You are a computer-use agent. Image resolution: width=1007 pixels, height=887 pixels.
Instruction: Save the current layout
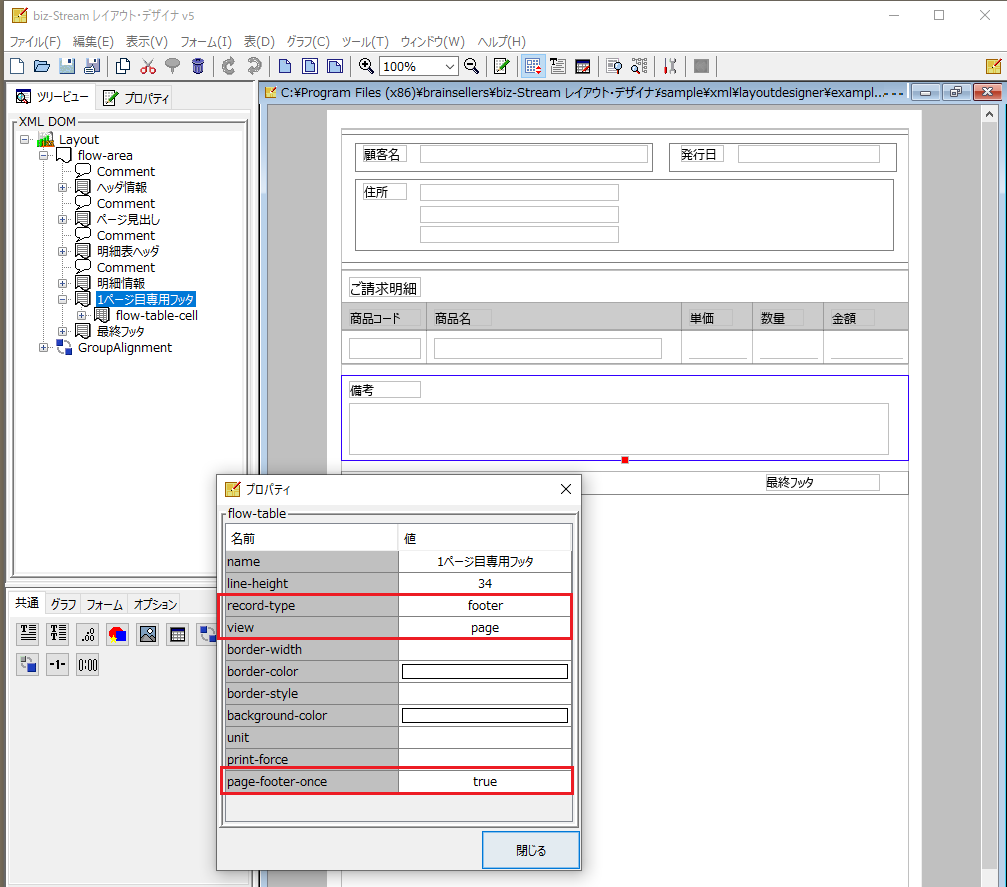pyautogui.click(x=67, y=66)
